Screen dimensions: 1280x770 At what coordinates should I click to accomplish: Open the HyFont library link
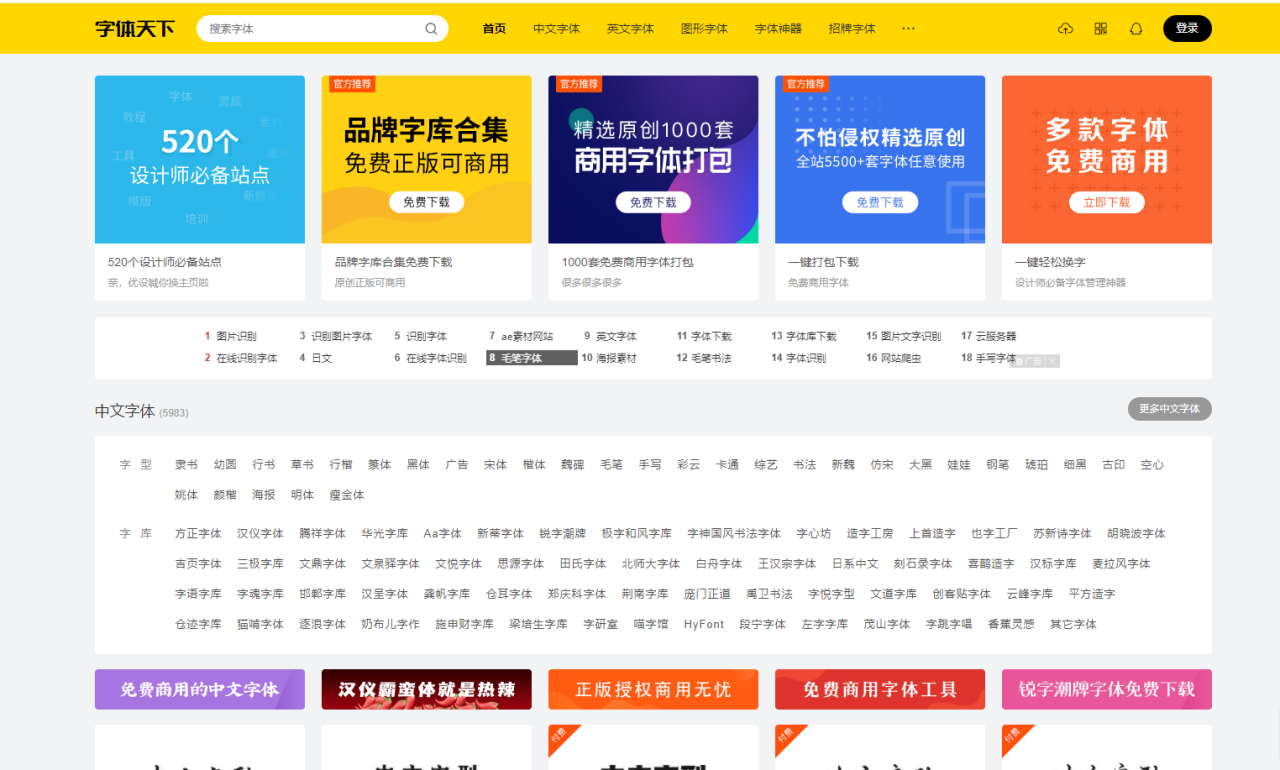[704, 623]
